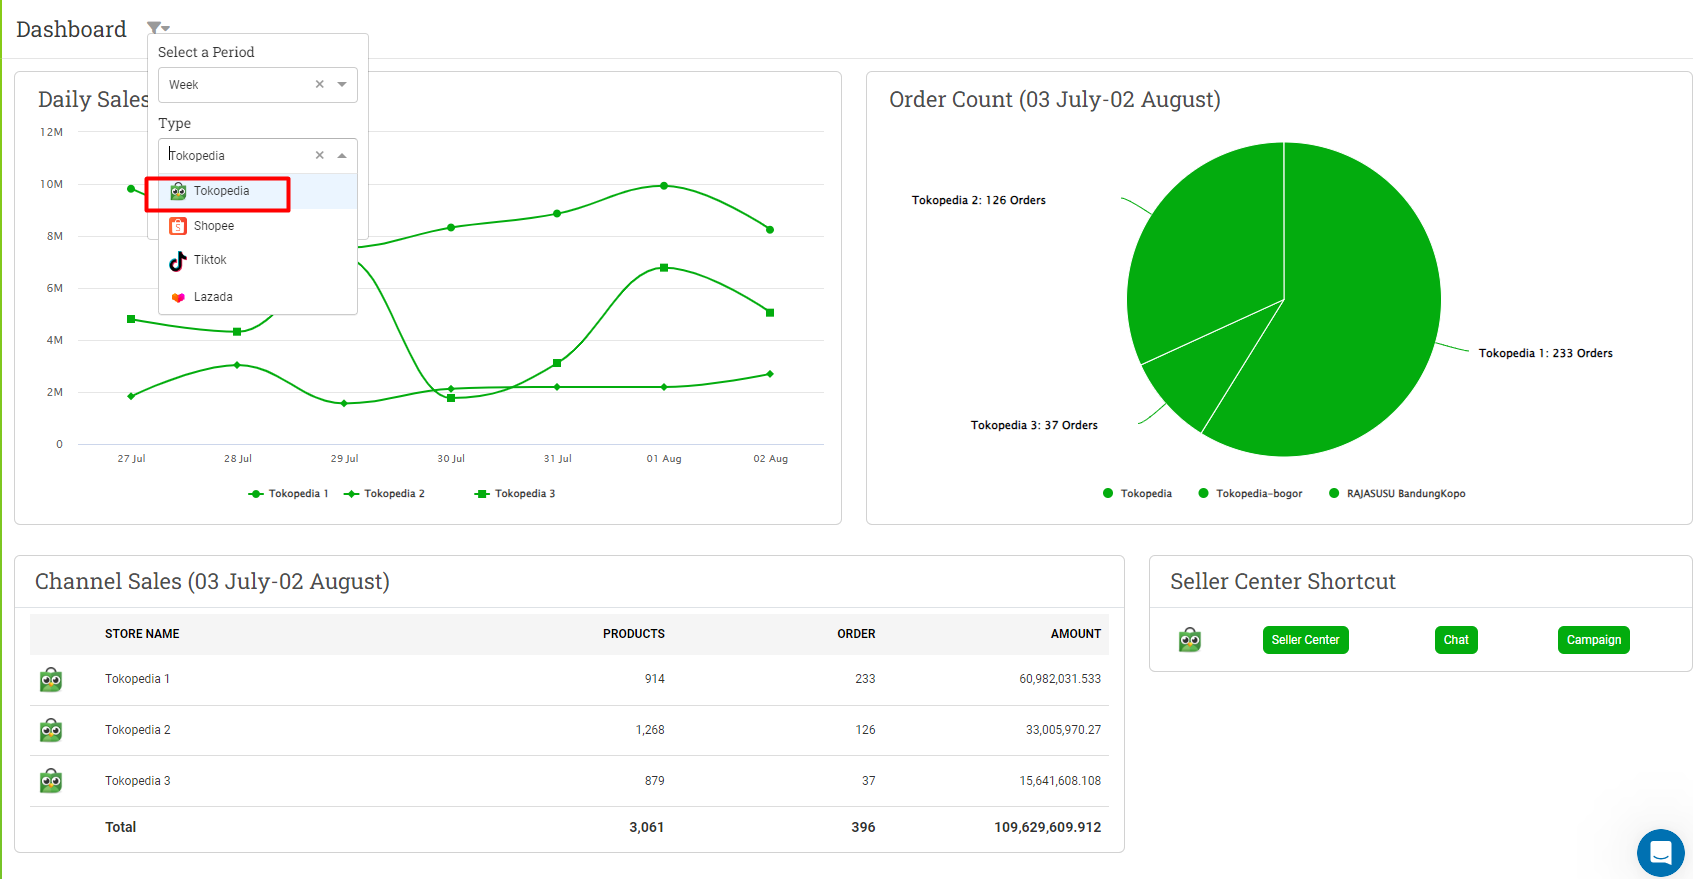This screenshot has width=1693, height=879.
Task: Open the dashboard filter funnel icon
Action: tap(158, 28)
